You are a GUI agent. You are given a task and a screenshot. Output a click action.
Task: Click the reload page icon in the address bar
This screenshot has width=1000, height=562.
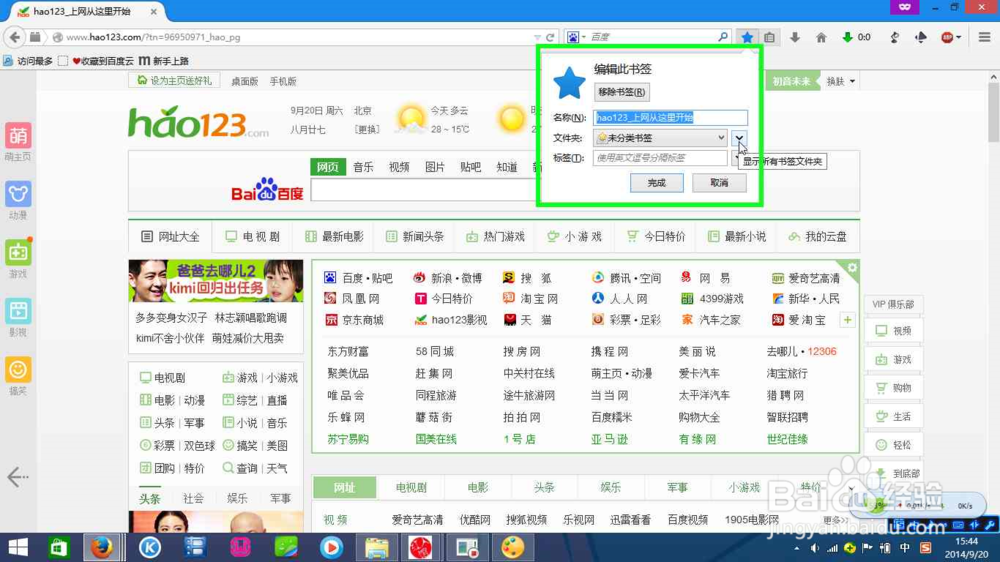coord(550,37)
